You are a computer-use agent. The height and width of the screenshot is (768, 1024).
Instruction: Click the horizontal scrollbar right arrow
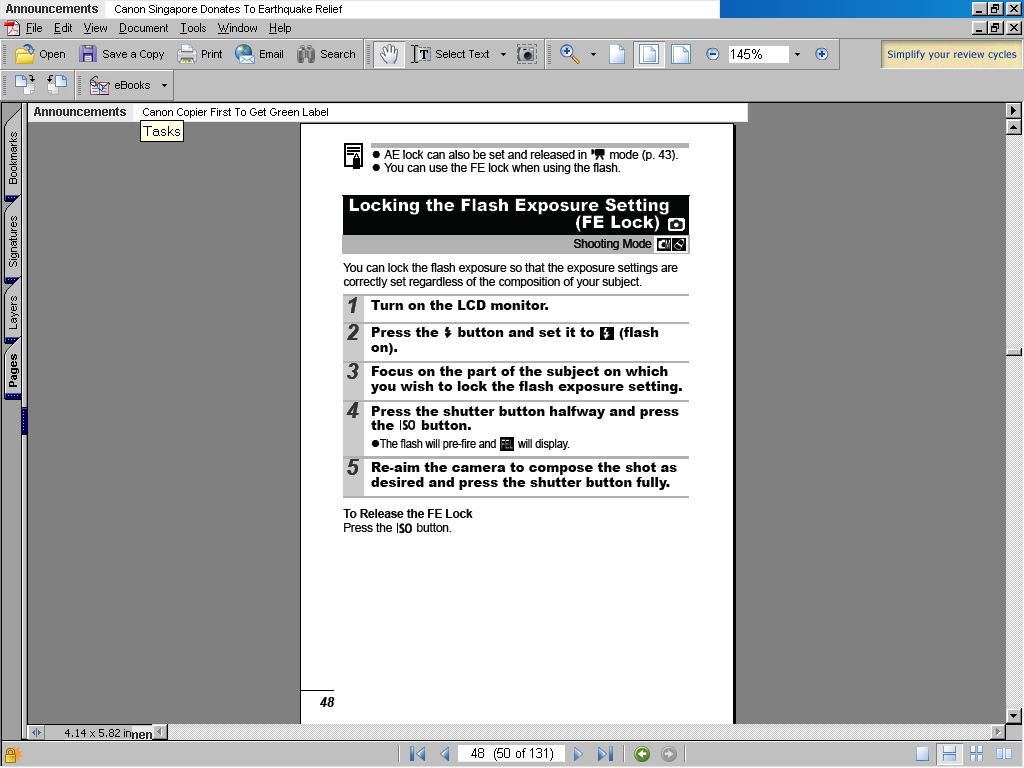pyautogui.click(x=997, y=732)
